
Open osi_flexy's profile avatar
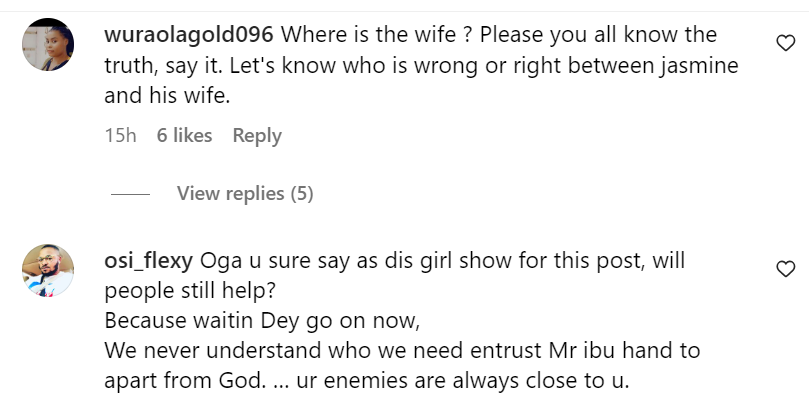(48, 270)
